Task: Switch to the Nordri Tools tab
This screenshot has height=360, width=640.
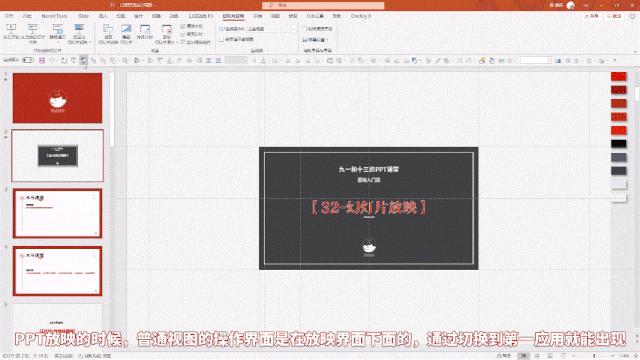Action: click(x=54, y=16)
